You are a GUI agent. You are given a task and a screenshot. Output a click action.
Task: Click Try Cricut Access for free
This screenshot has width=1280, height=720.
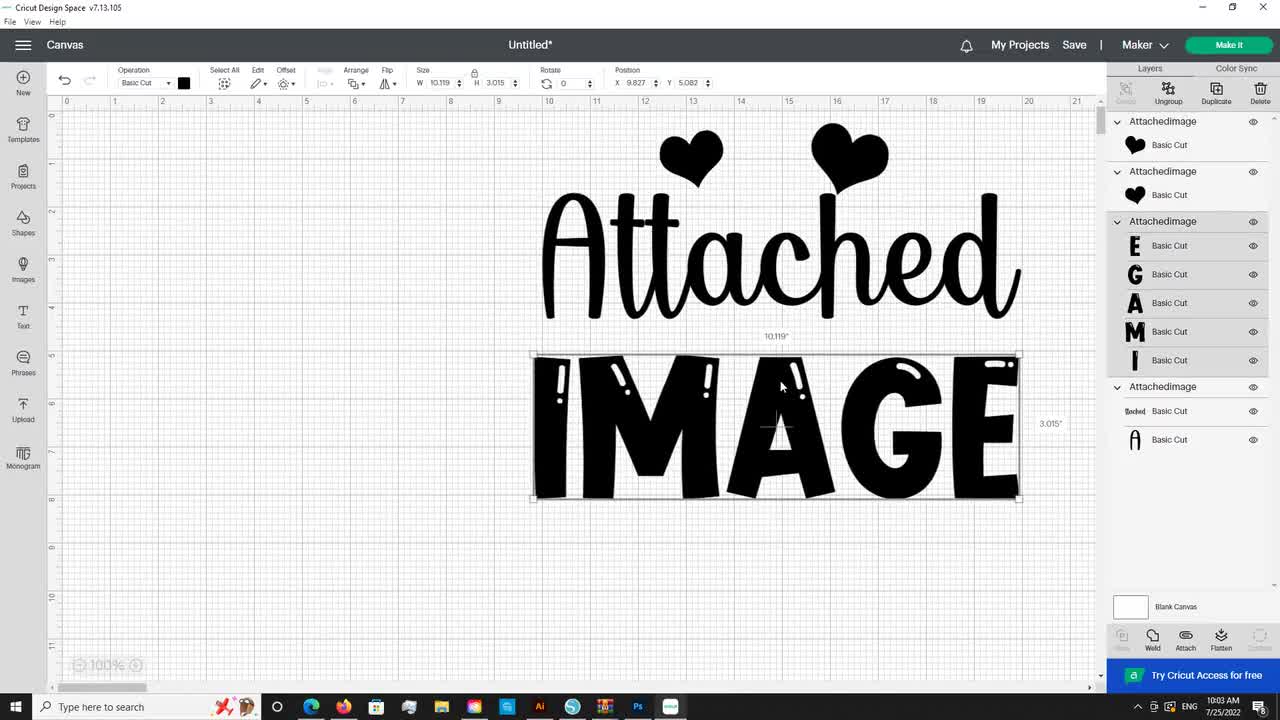click(x=1193, y=675)
